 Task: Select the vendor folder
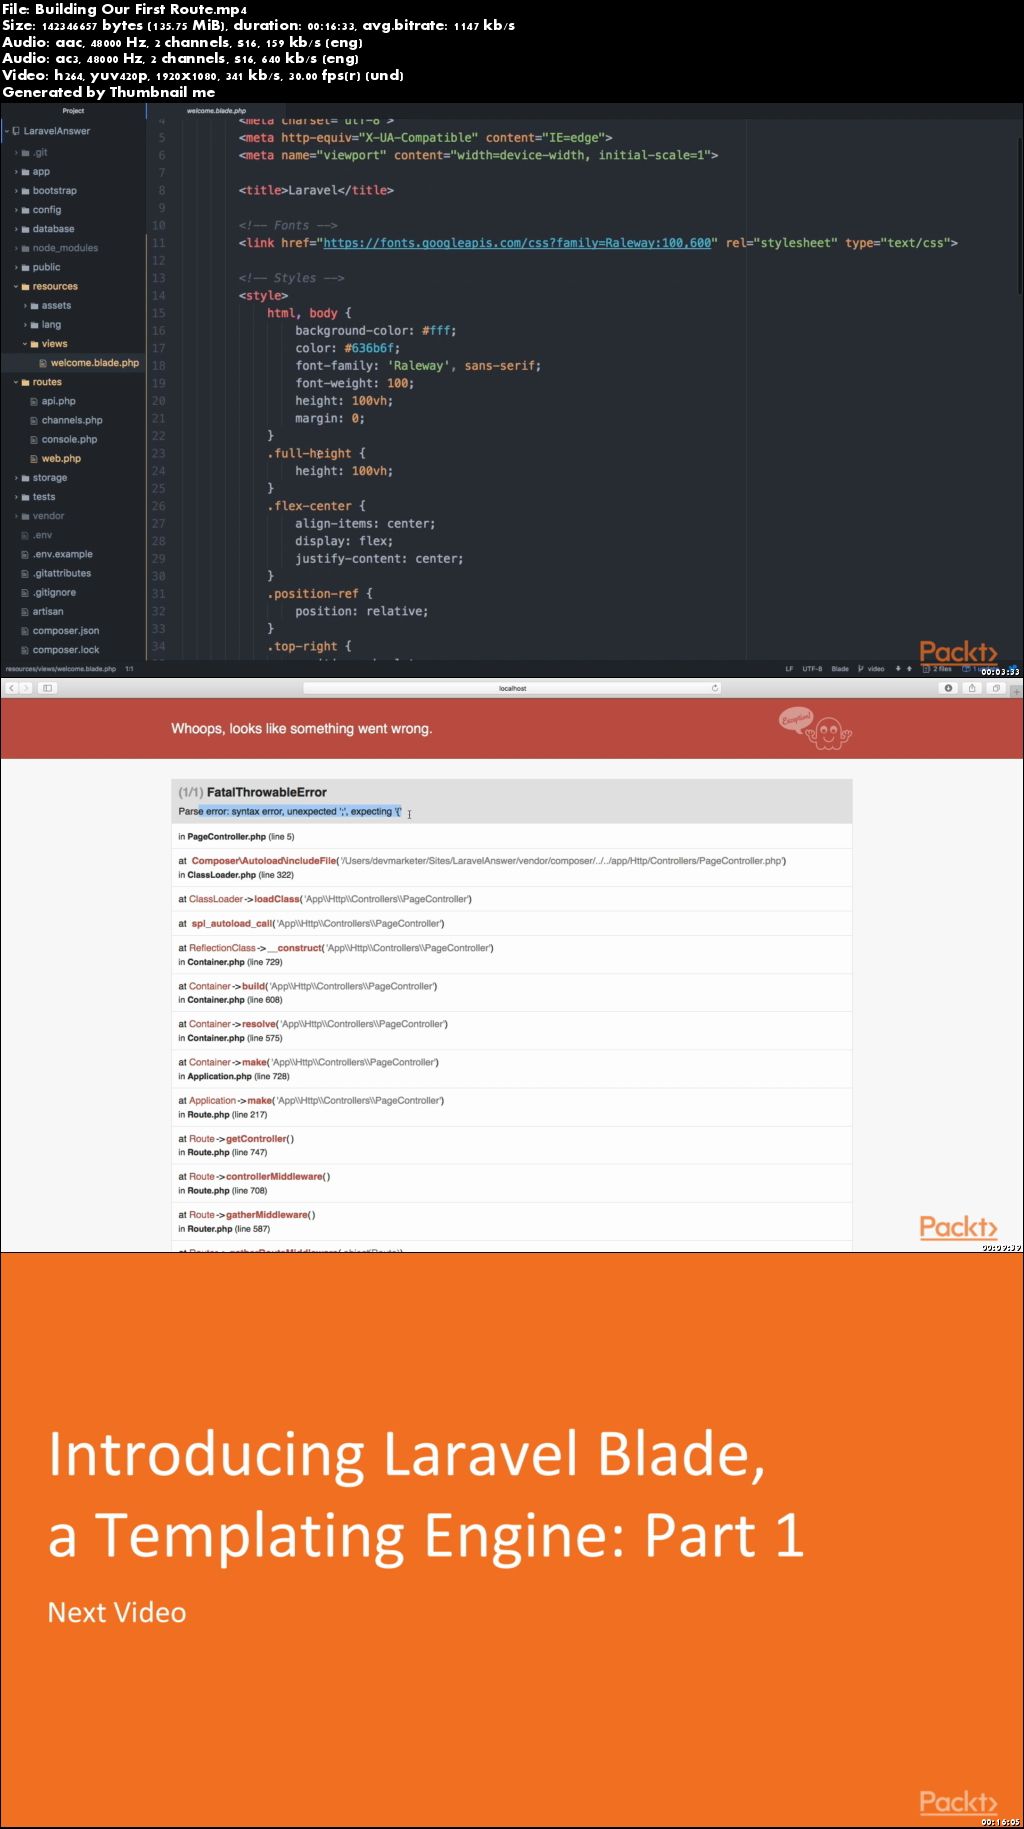48,516
